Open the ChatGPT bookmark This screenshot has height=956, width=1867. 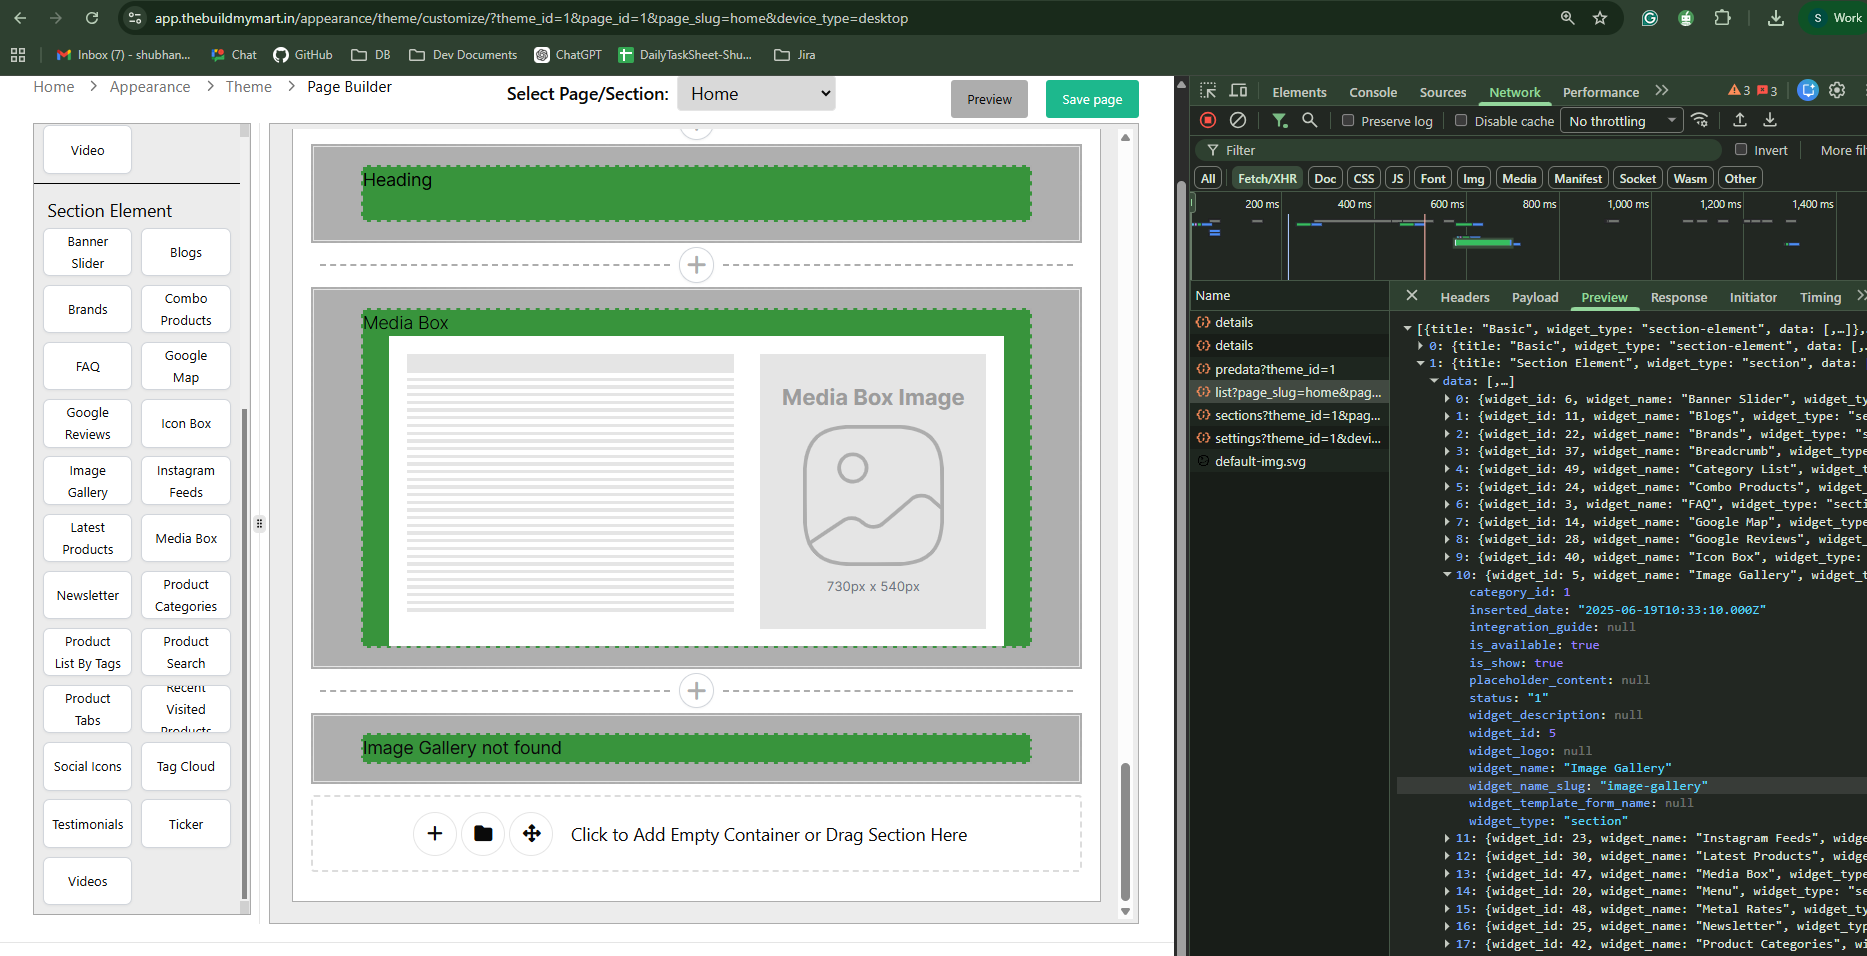point(568,55)
